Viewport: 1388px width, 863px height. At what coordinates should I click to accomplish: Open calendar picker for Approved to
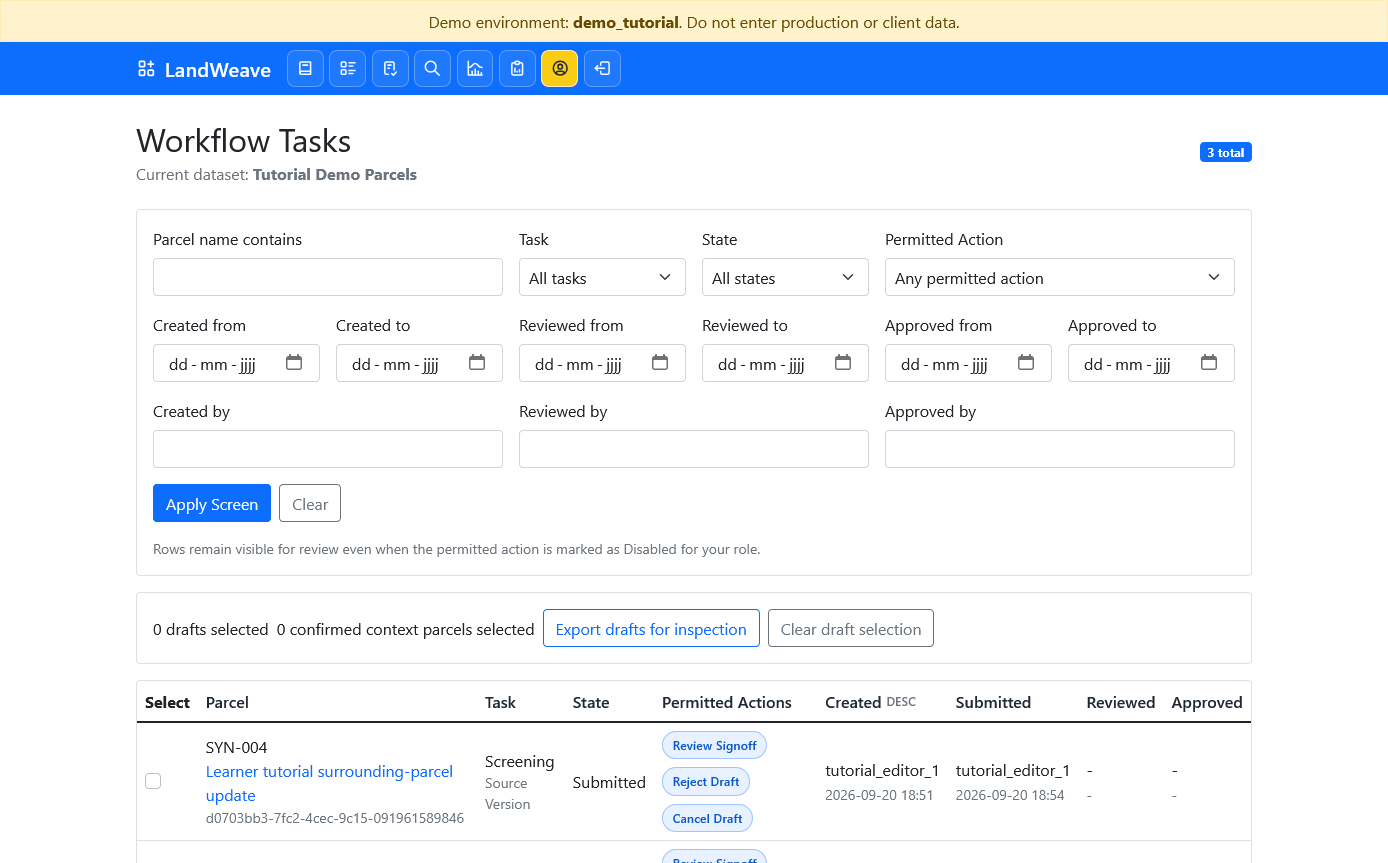pyautogui.click(x=1209, y=363)
